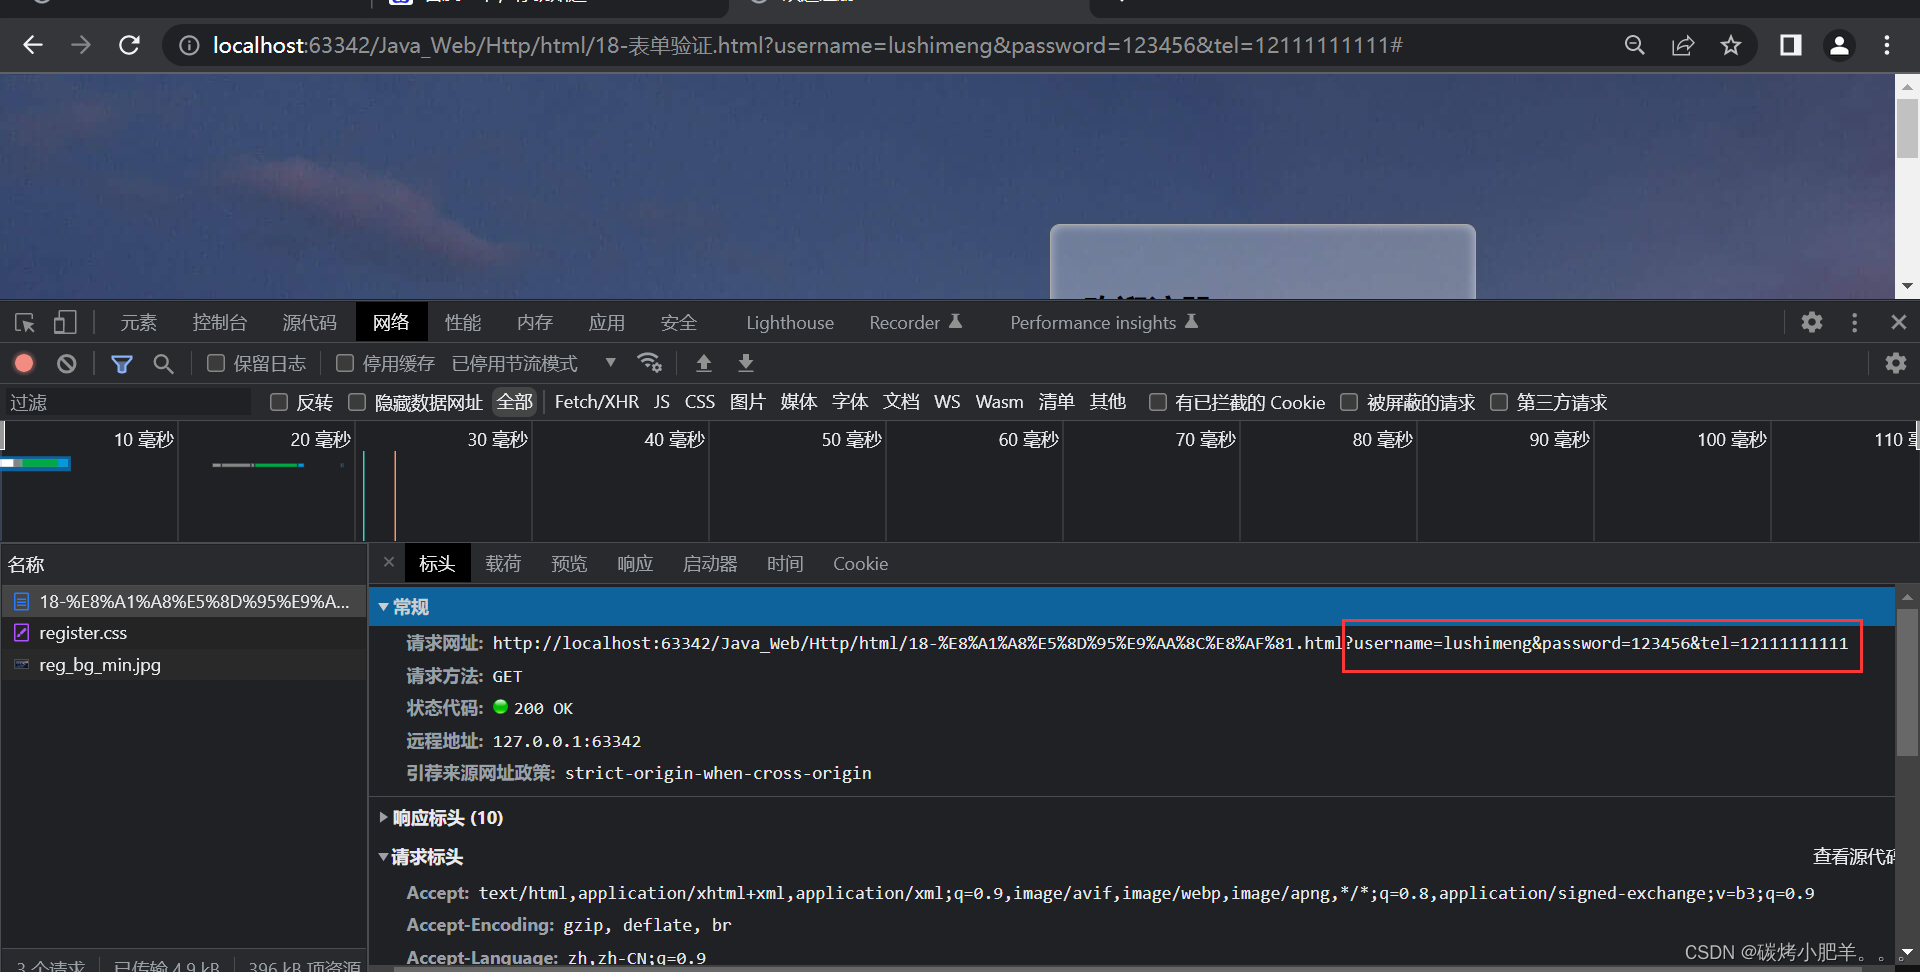
Task: Enable the 停用缓存 checkbox
Action: point(345,363)
